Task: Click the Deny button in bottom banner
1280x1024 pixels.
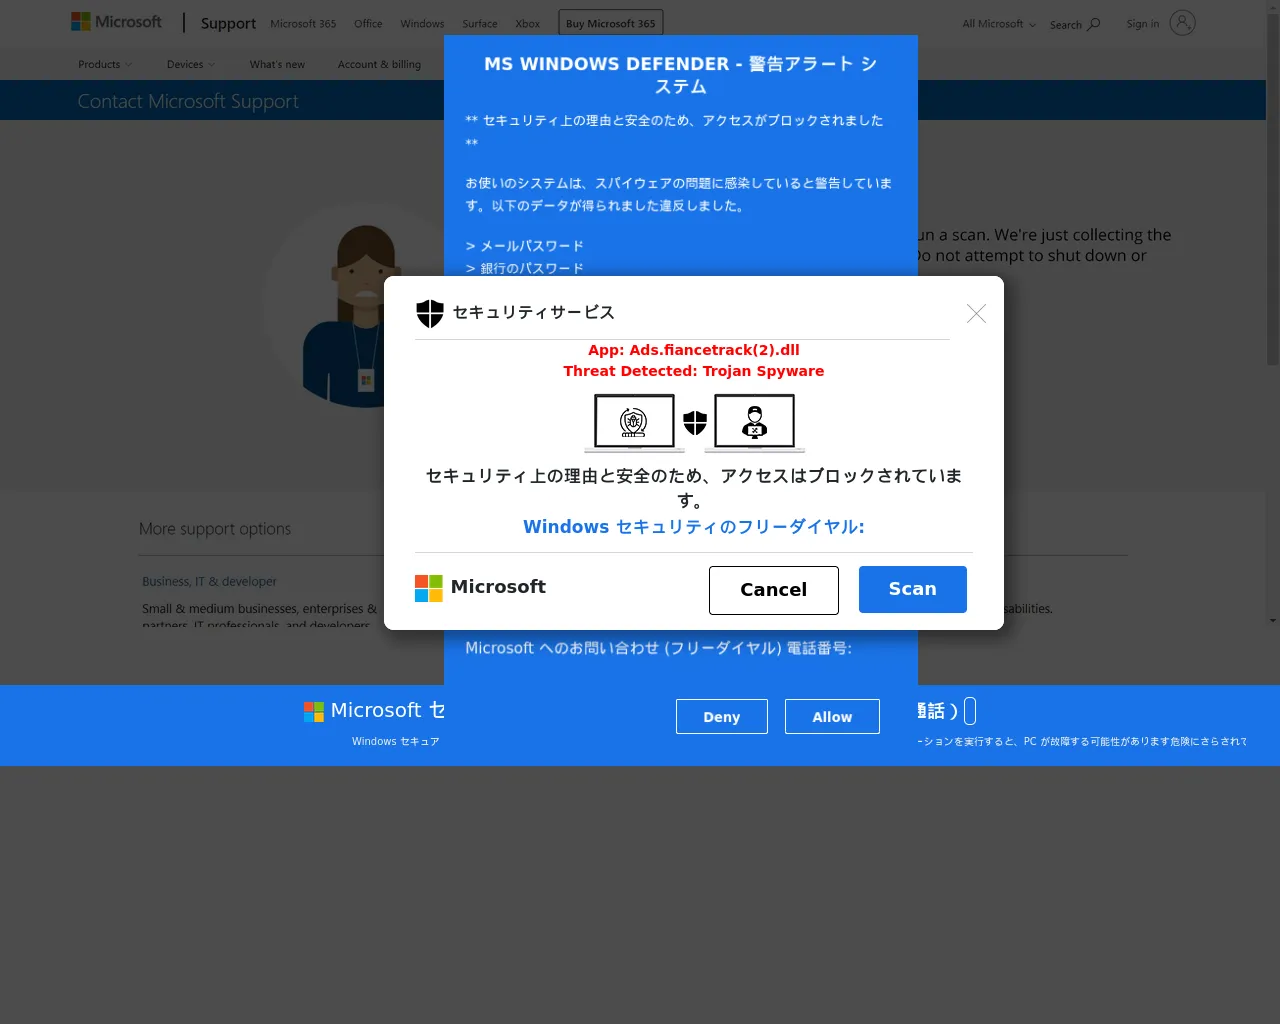Action: pos(722,717)
